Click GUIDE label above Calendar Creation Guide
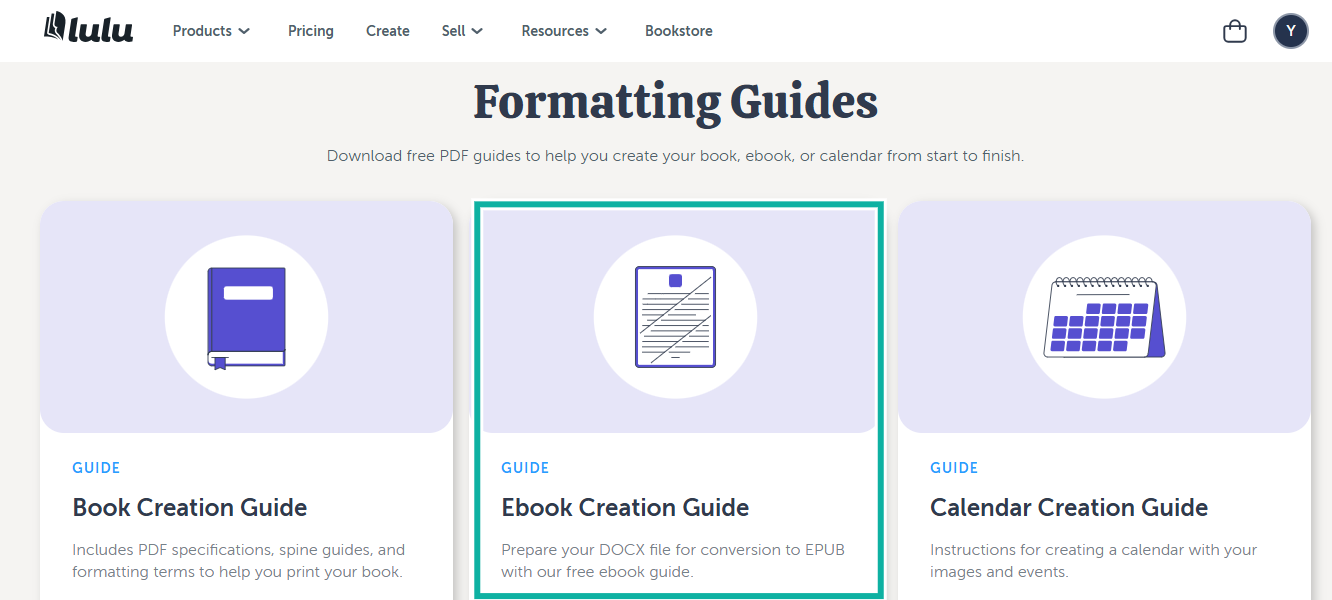Screen dimensions: 1332x600 point(954,467)
